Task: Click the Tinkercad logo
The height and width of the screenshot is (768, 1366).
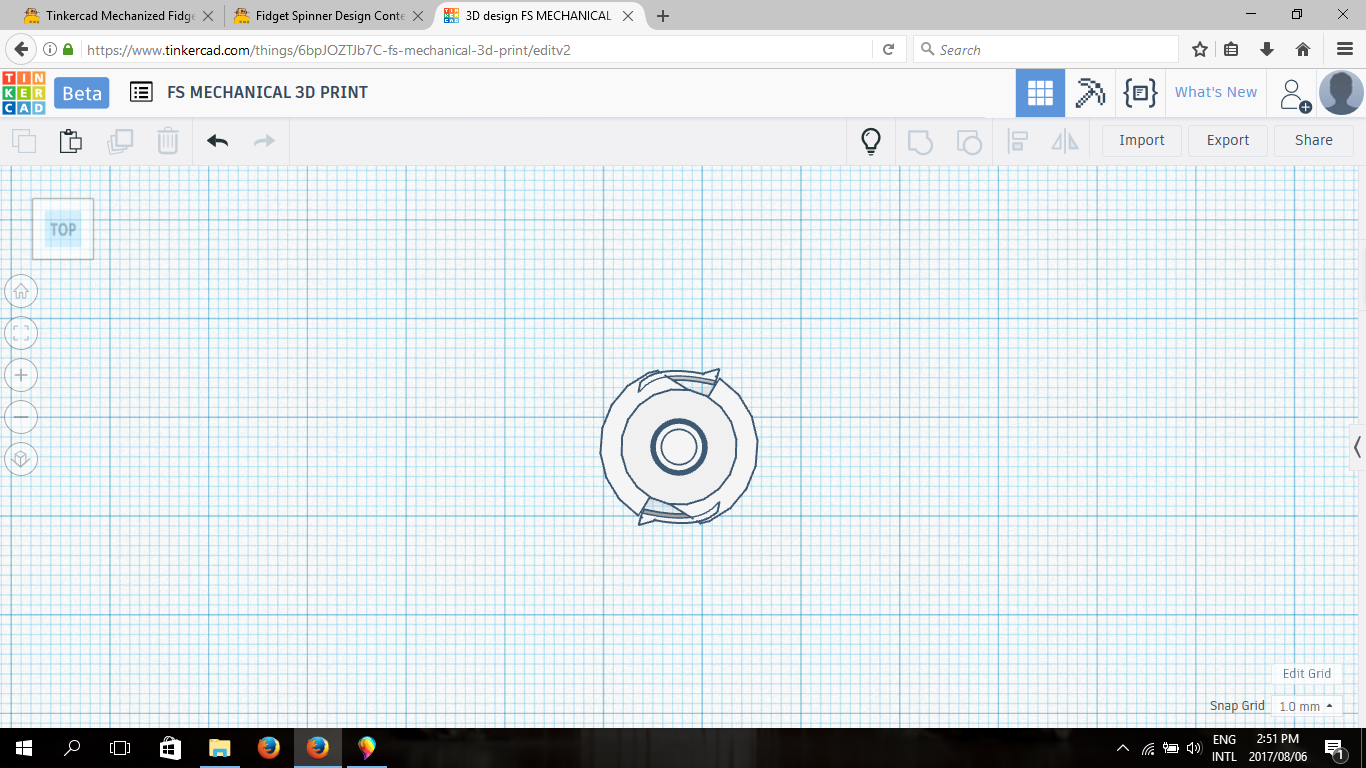Action: pos(24,92)
